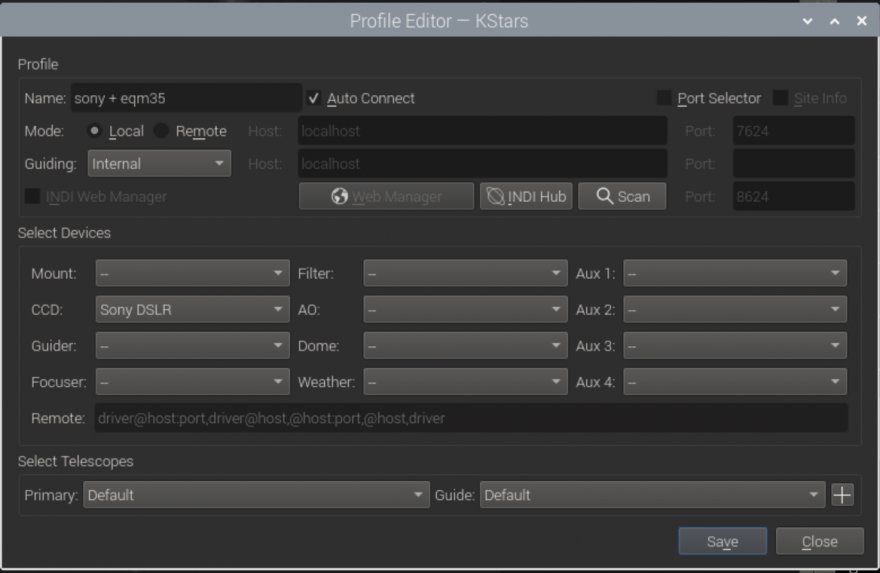Click the Save button
This screenshot has width=880, height=573.
click(722, 541)
